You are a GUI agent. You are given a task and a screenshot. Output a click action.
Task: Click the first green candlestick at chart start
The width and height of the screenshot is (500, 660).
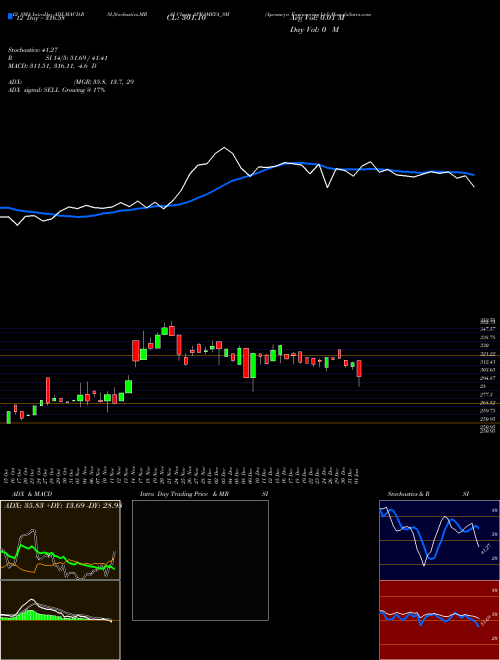click(x=9, y=417)
